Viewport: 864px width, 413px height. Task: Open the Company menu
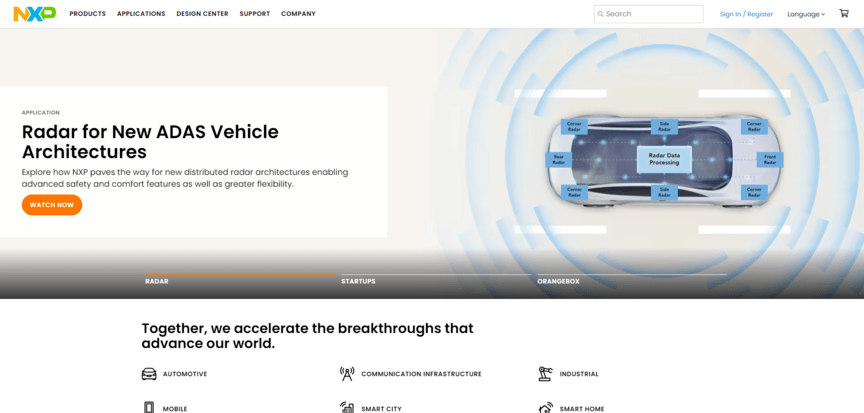pos(298,14)
